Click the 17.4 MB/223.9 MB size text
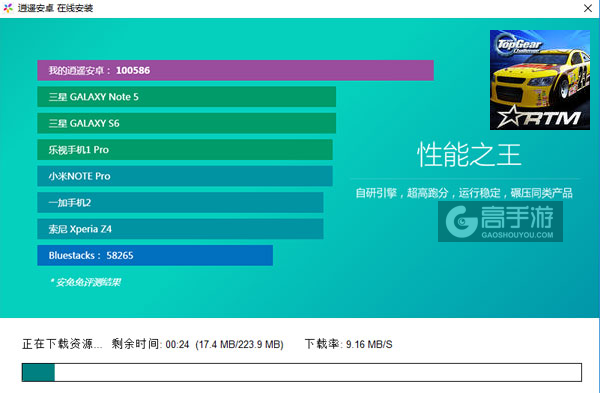 (x=239, y=344)
